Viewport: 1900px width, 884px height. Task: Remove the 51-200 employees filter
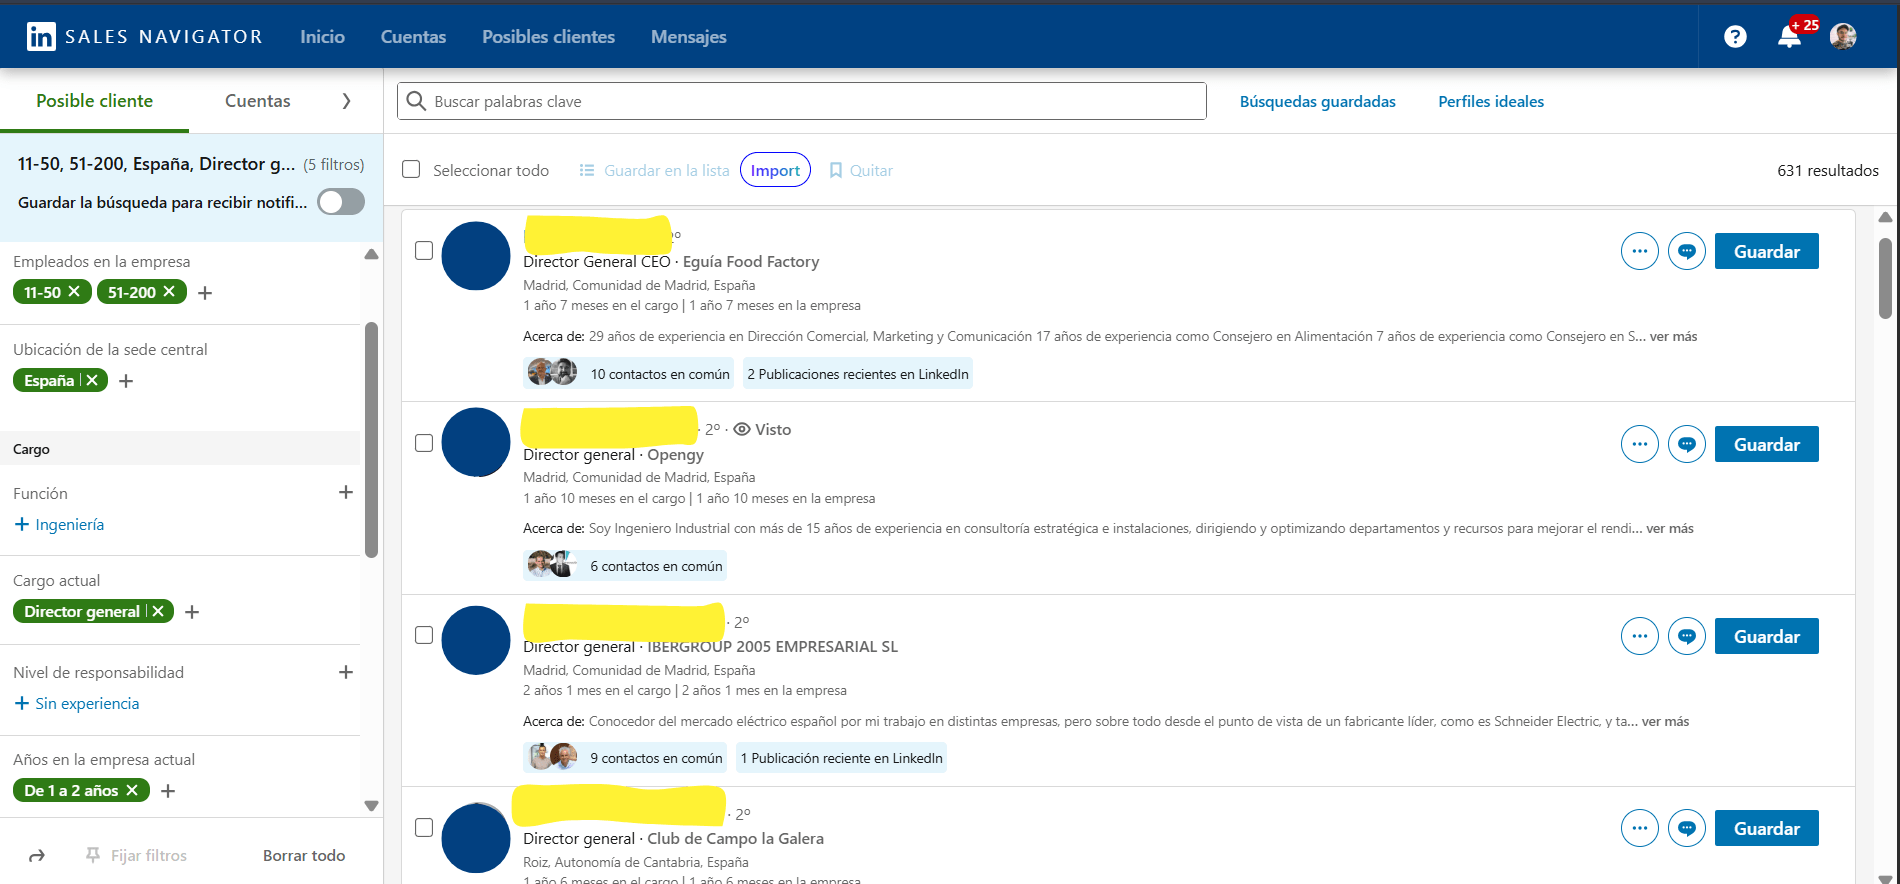pos(169,292)
